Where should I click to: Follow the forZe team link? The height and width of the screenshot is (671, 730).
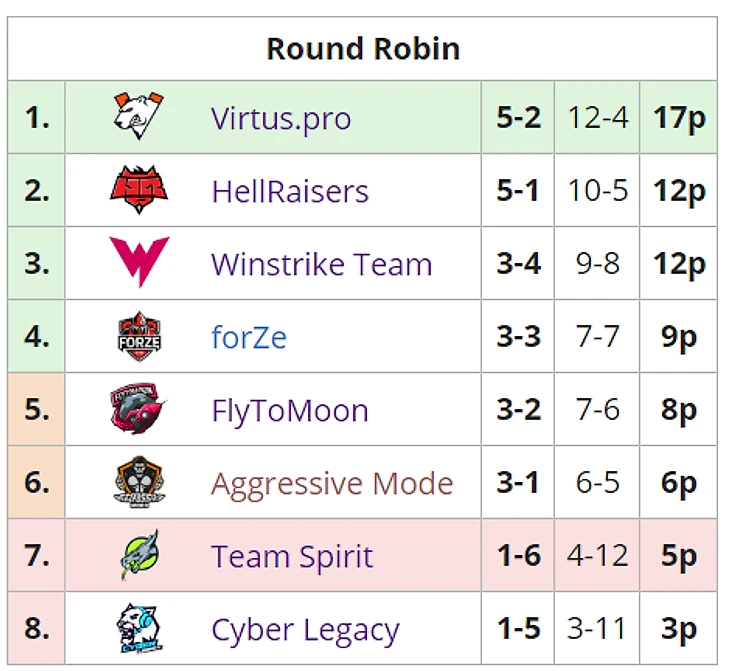pos(249,338)
